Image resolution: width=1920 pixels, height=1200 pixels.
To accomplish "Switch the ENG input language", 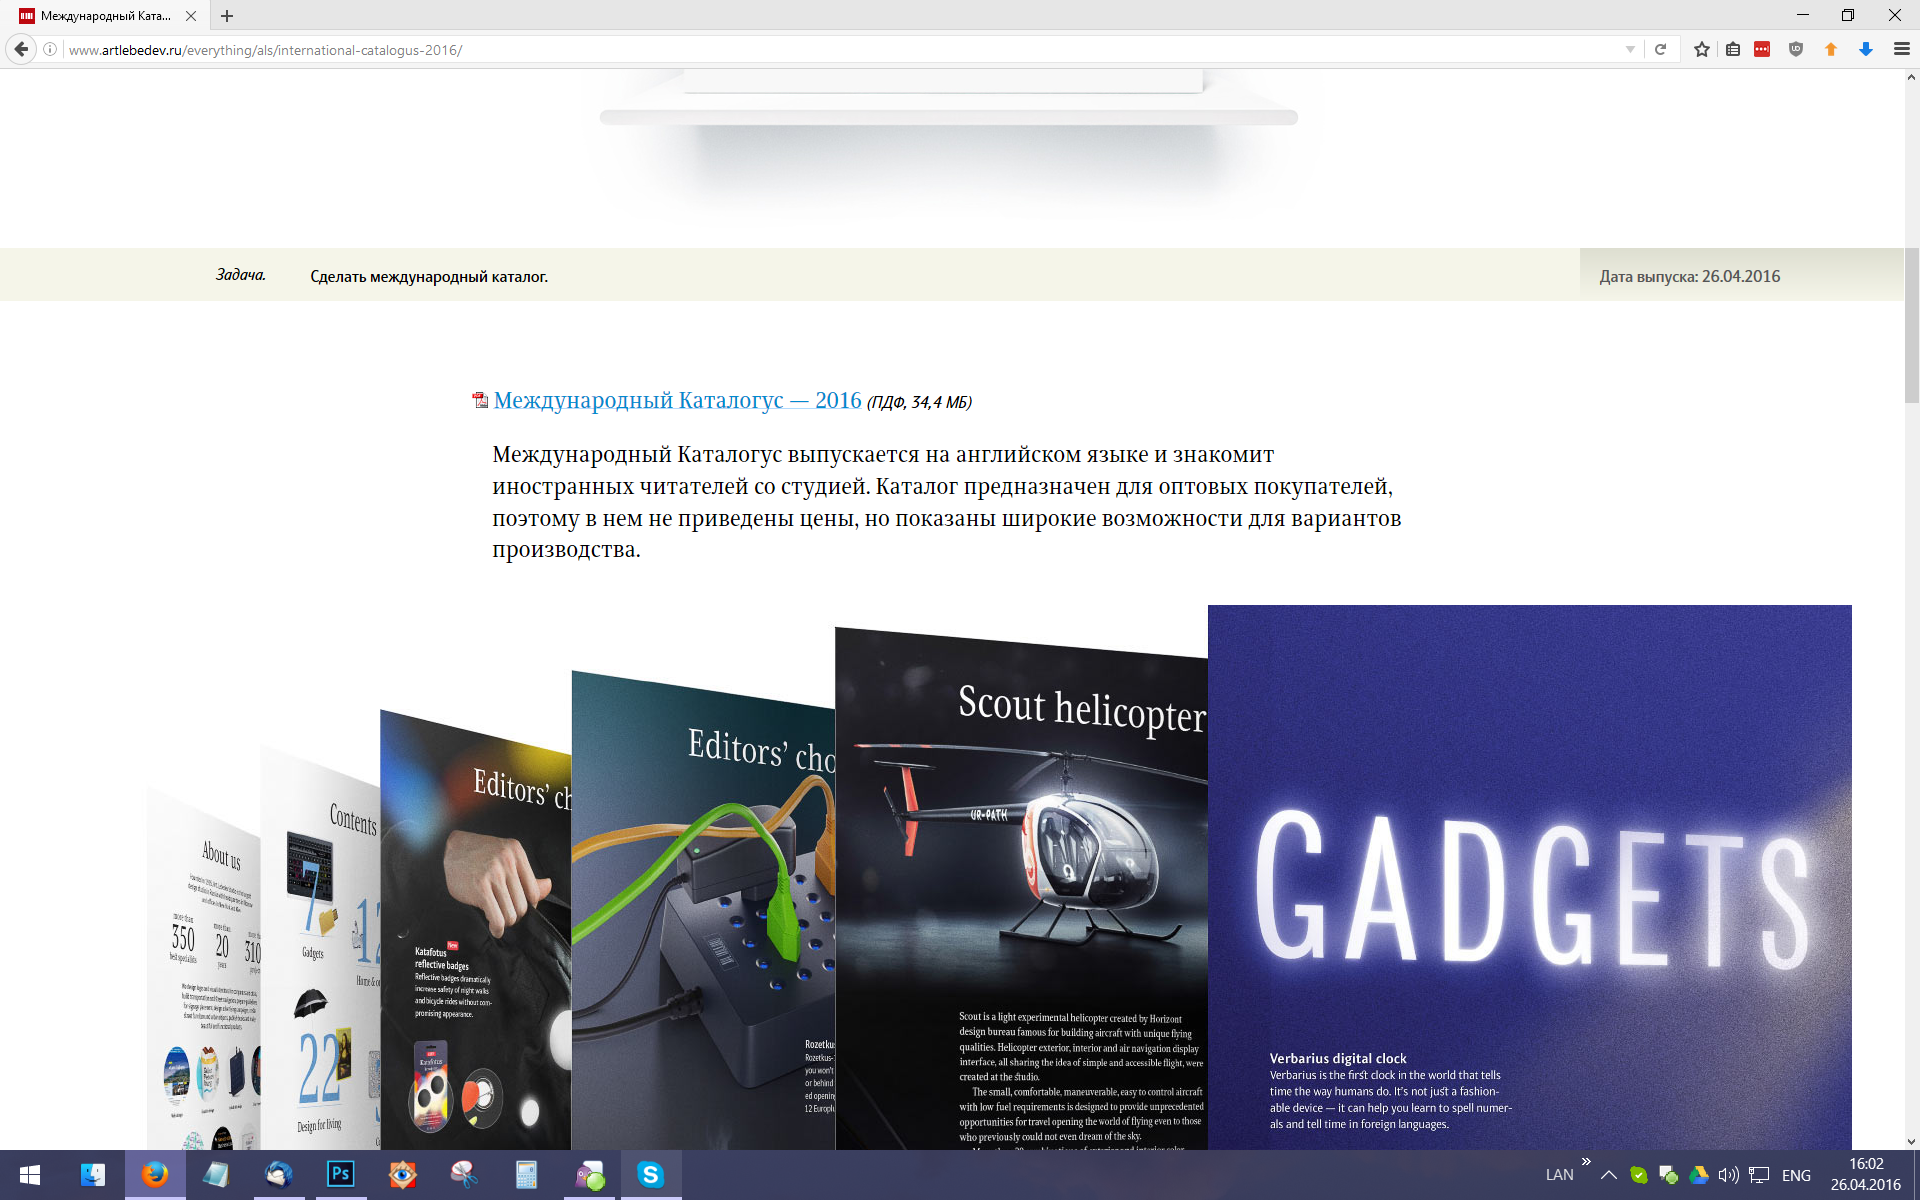I will [x=1796, y=1175].
